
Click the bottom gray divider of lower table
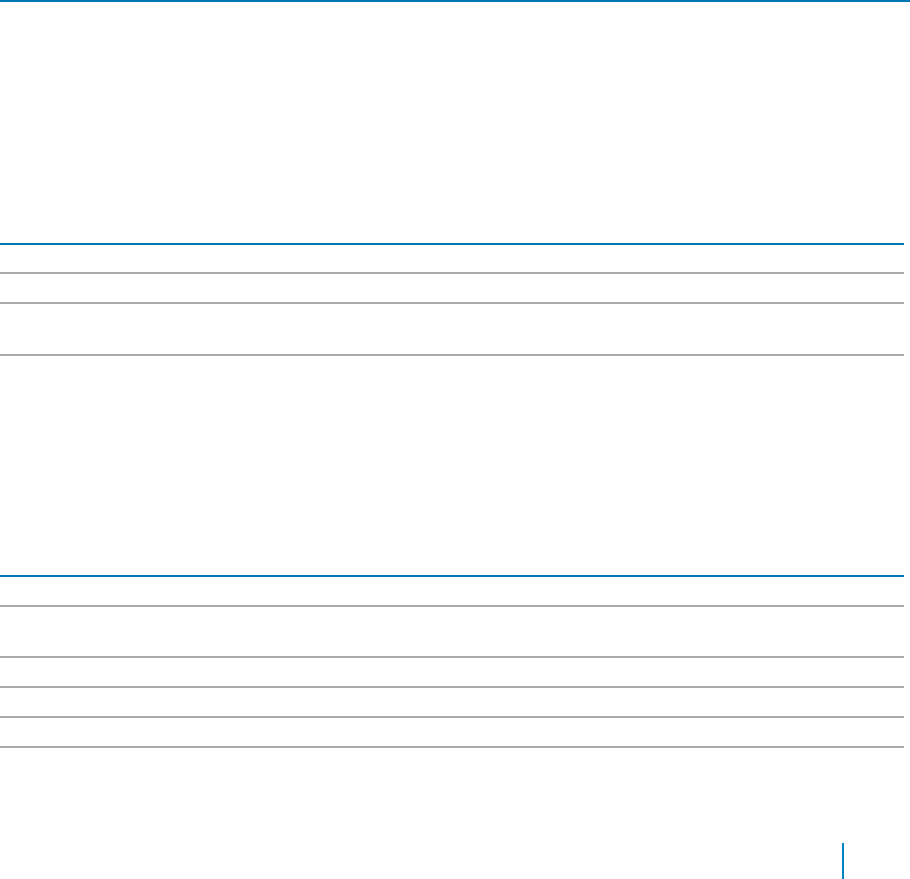click(x=452, y=747)
